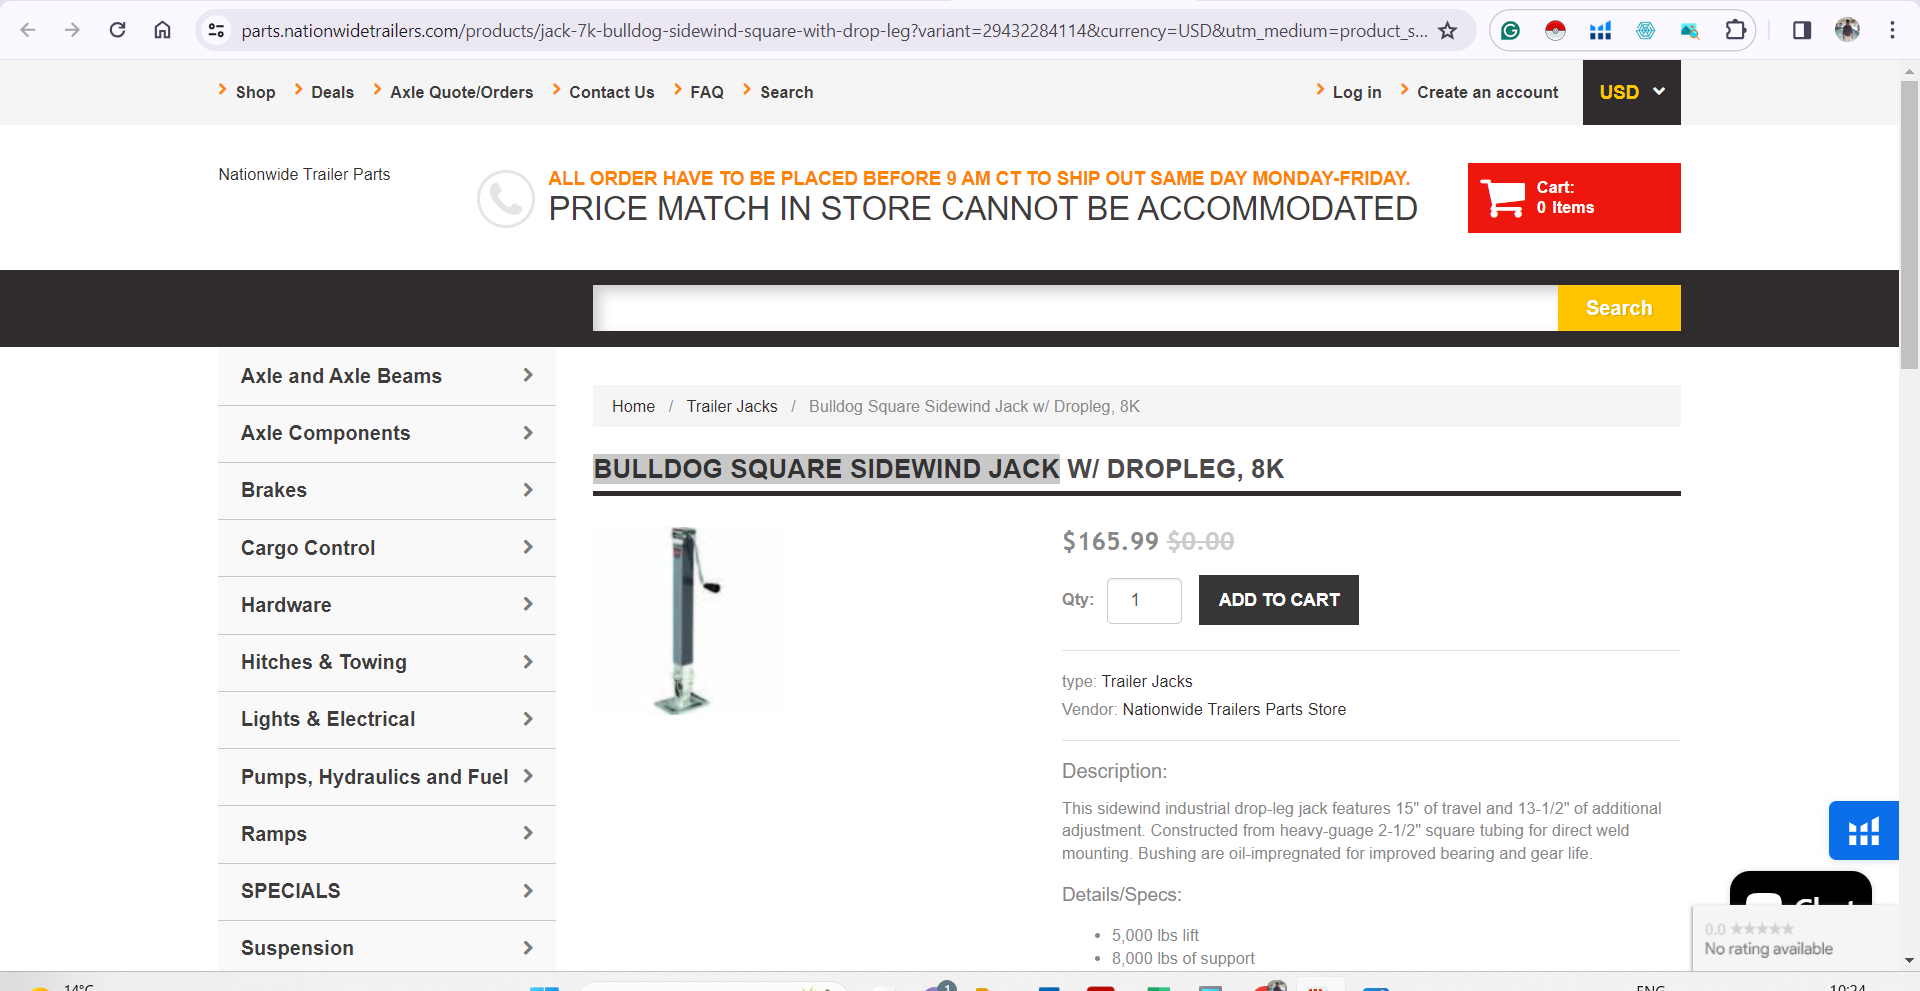Click Nationwide Trailers Parts Store vendor link
The width and height of the screenshot is (1920, 991).
point(1234,709)
